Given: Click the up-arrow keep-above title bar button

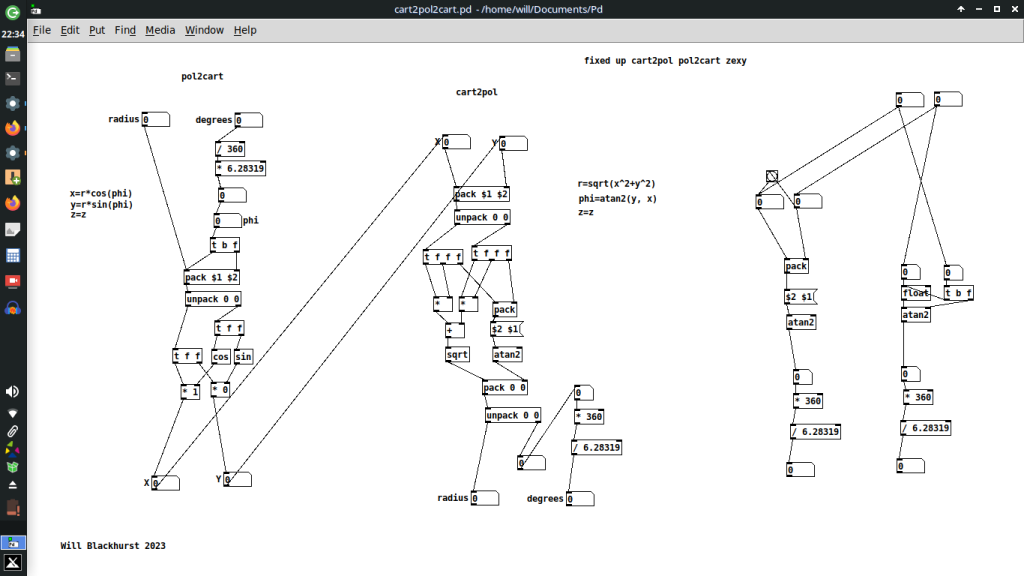Looking at the screenshot, I should tap(961, 9).
